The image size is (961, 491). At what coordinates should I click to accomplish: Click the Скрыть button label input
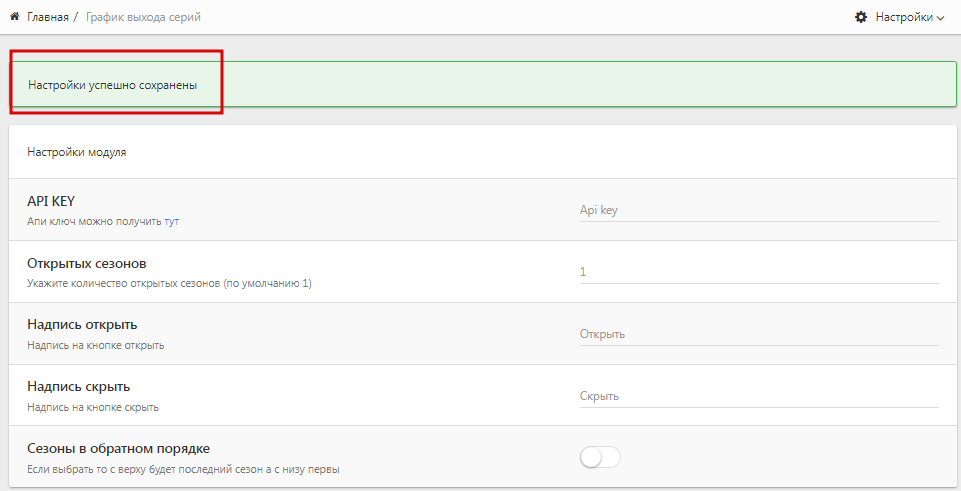759,396
